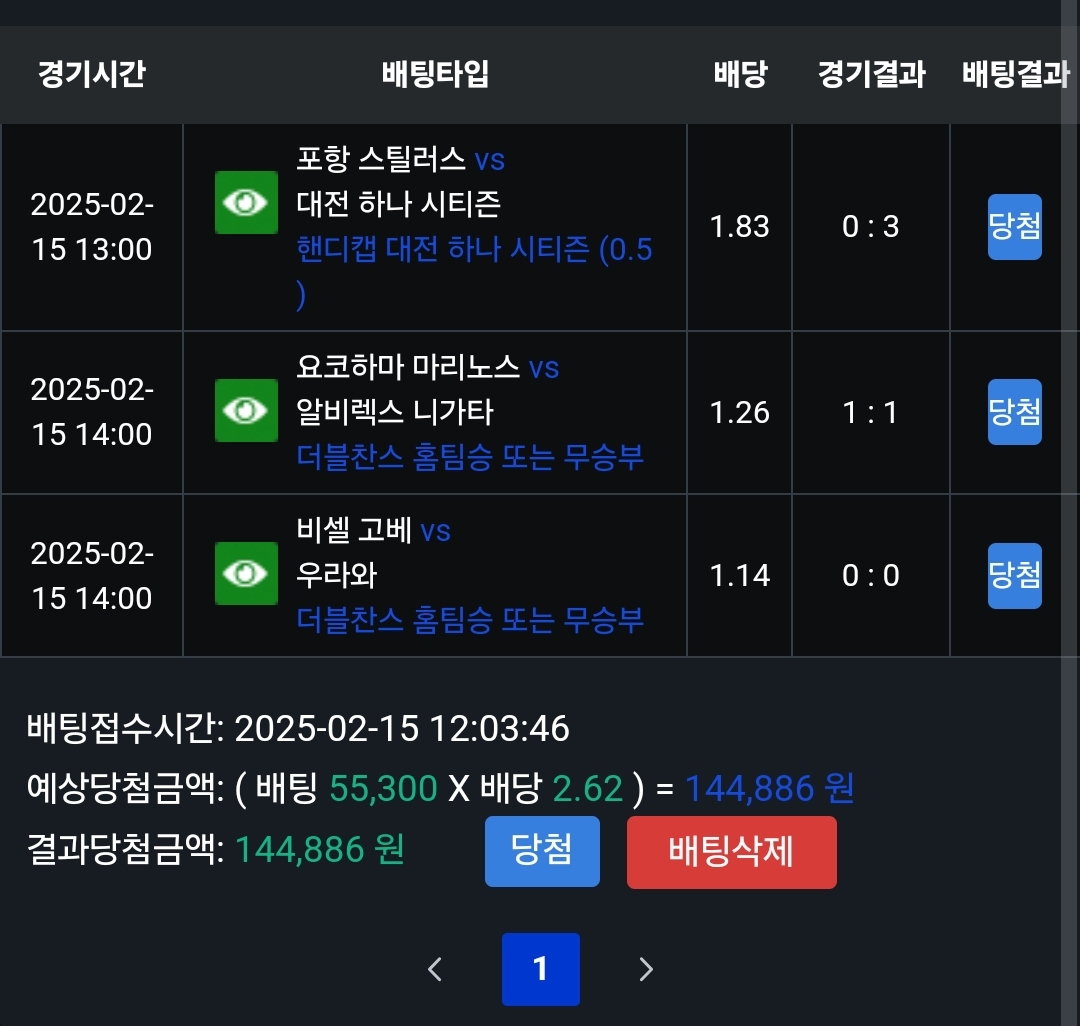Click 당첨 badge in Vissel Kobe row
The image size is (1080, 1026).
[1014, 575]
